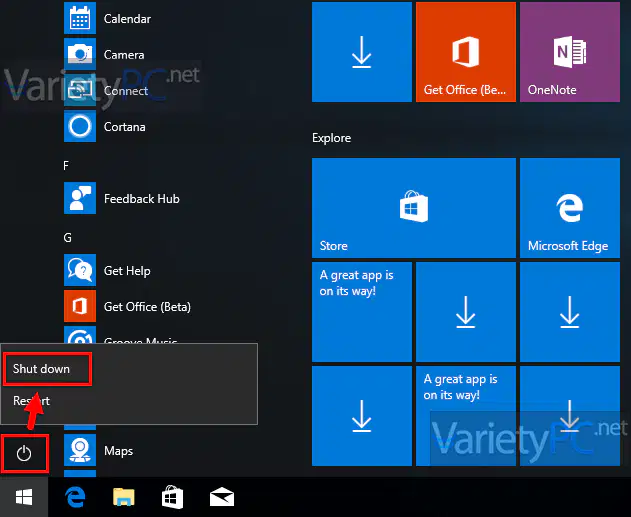631x517 pixels.
Task: Open the OneNote tile
Action: (569, 52)
